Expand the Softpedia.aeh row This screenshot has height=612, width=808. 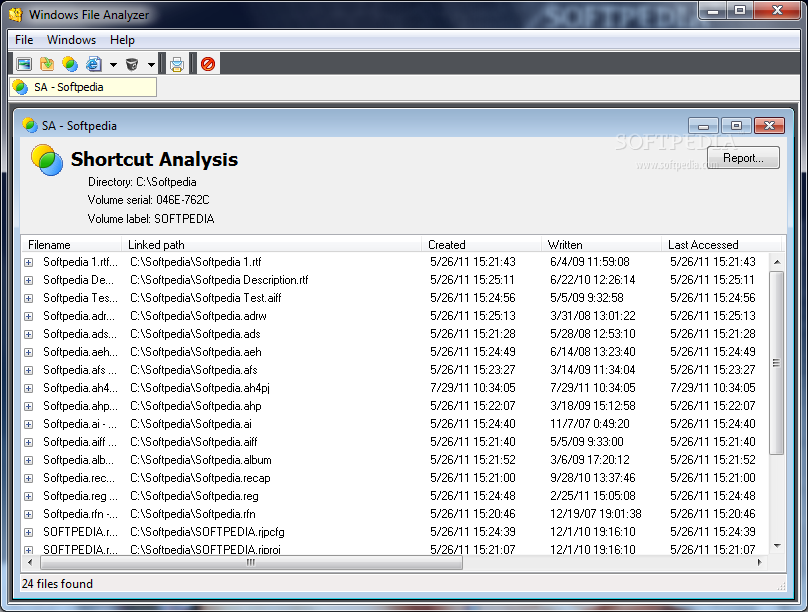pos(29,352)
